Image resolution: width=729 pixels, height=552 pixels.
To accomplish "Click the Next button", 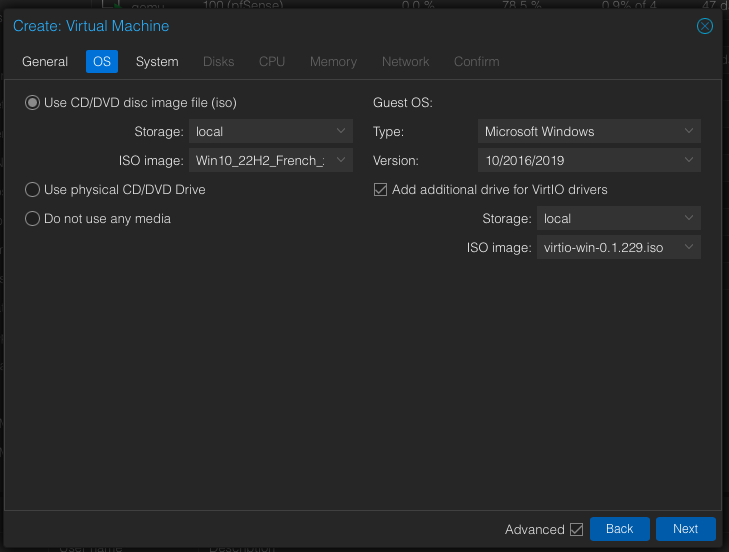I will coord(685,529).
